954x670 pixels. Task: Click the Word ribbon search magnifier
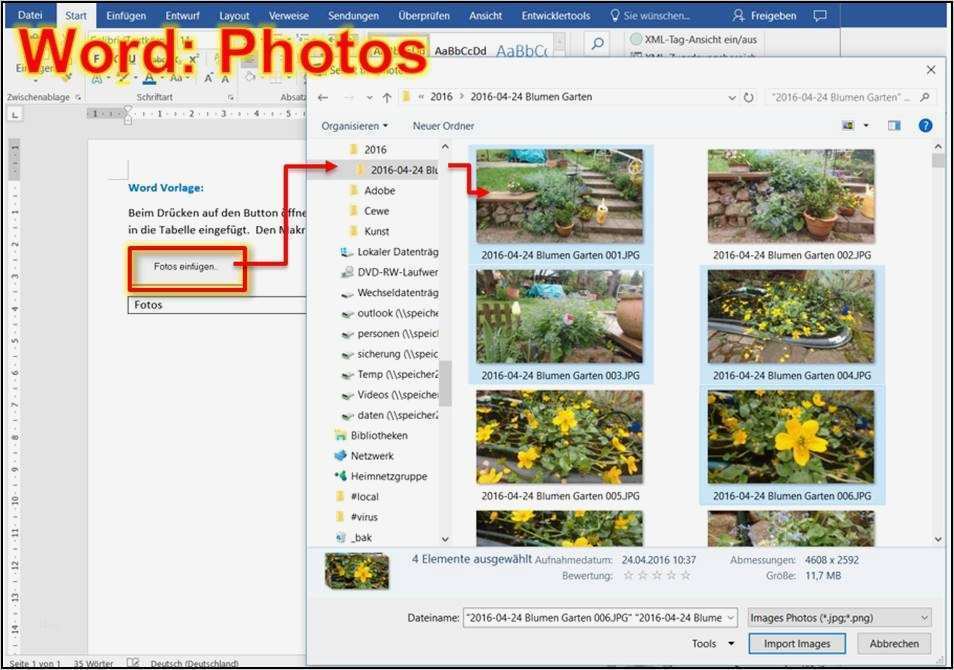[597, 44]
